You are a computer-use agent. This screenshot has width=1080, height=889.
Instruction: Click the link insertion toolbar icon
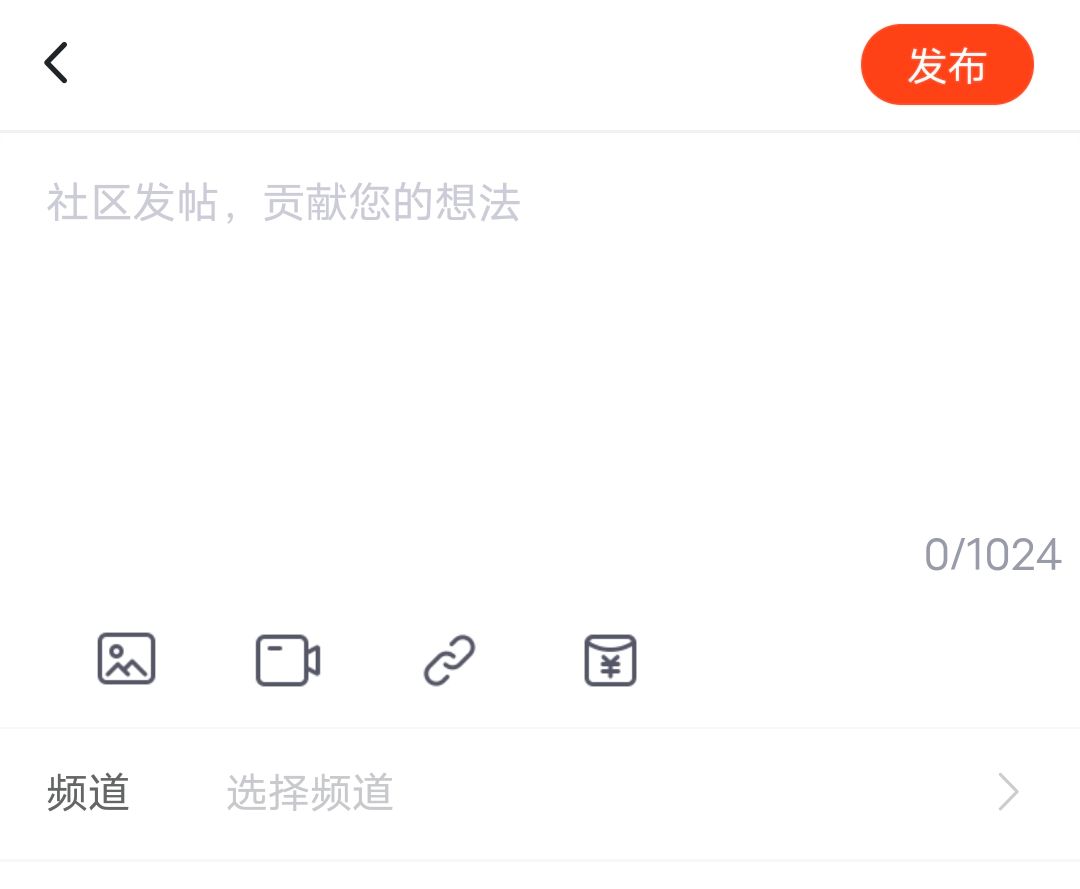pos(449,660)
